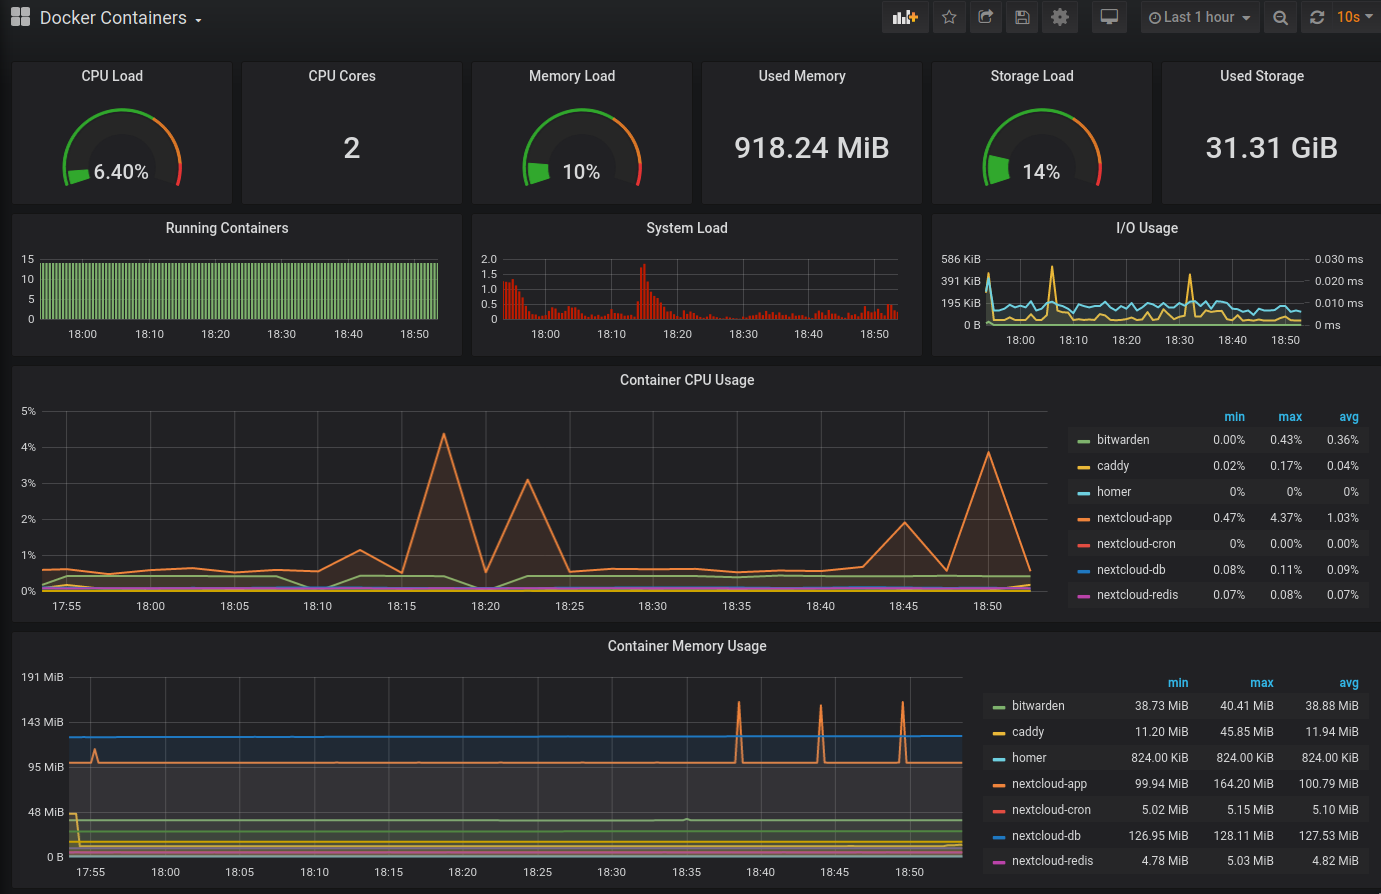Screen dimensions: 1381x894
Task: Toggle caddy series in memory legend
Action: (x=1028, y=732)
